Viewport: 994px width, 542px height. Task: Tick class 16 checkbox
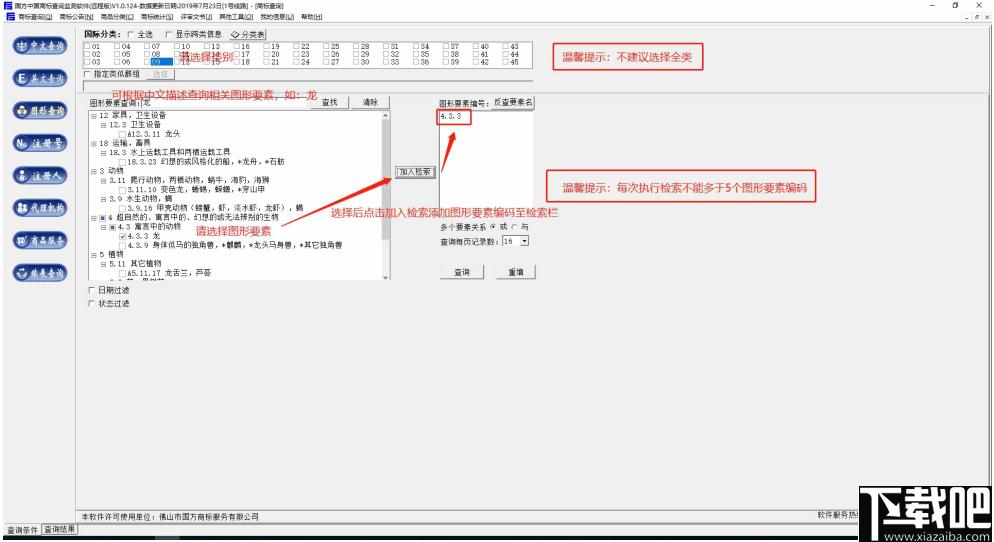coord(237,46)
